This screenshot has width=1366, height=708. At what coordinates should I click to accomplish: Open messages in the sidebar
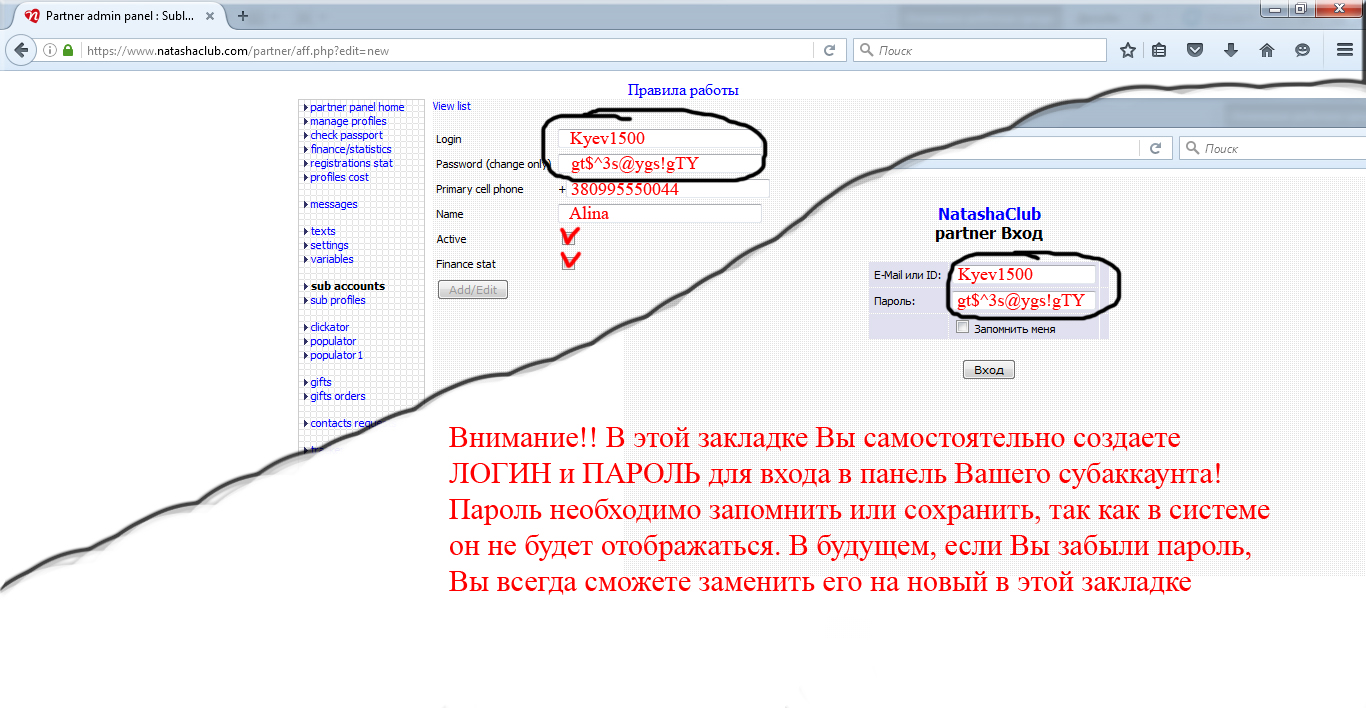tap(333, 204)
